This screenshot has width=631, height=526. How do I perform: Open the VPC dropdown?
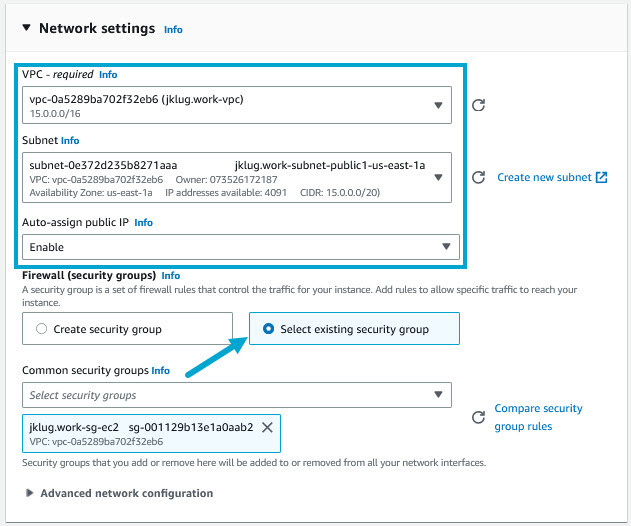439,105
